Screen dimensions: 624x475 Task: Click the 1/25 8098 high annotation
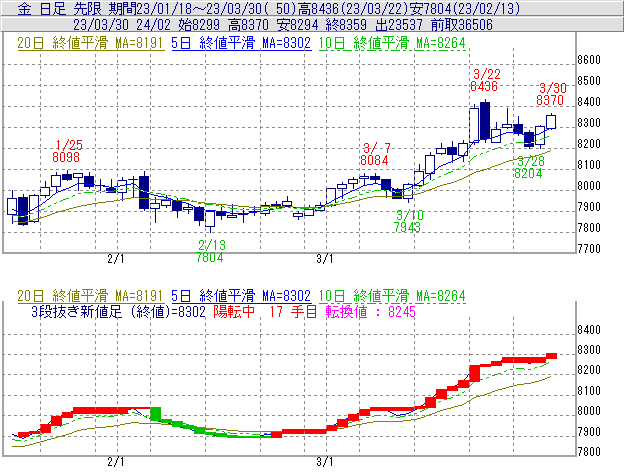pos(66,151)
